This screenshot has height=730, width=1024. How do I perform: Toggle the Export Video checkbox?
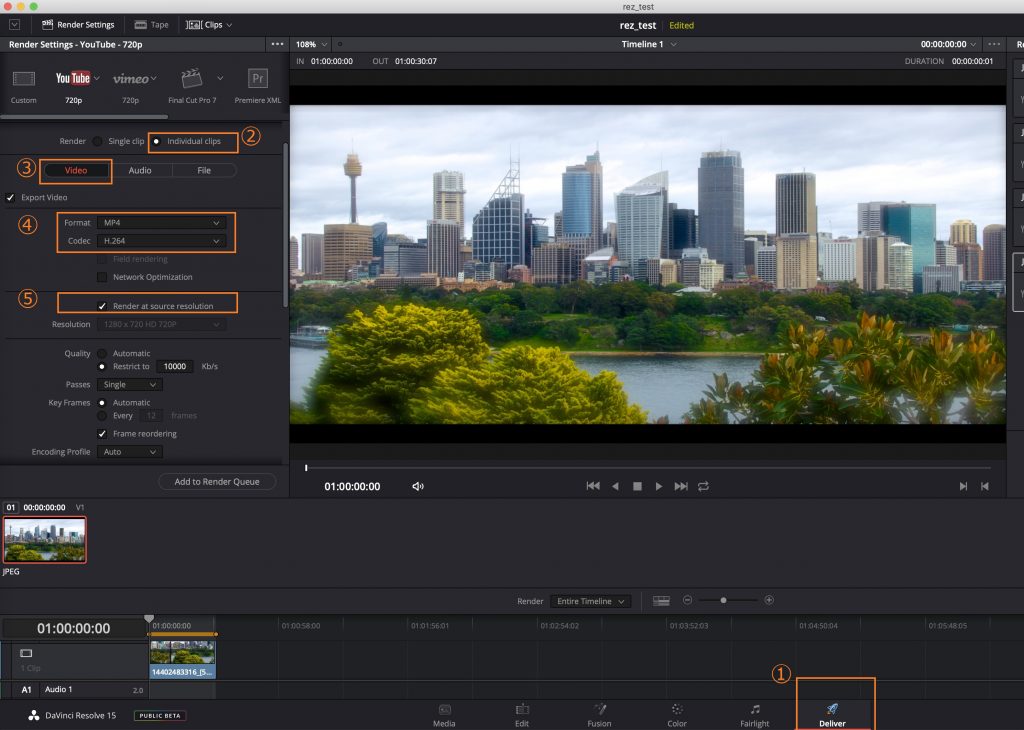tap(10, 197)
